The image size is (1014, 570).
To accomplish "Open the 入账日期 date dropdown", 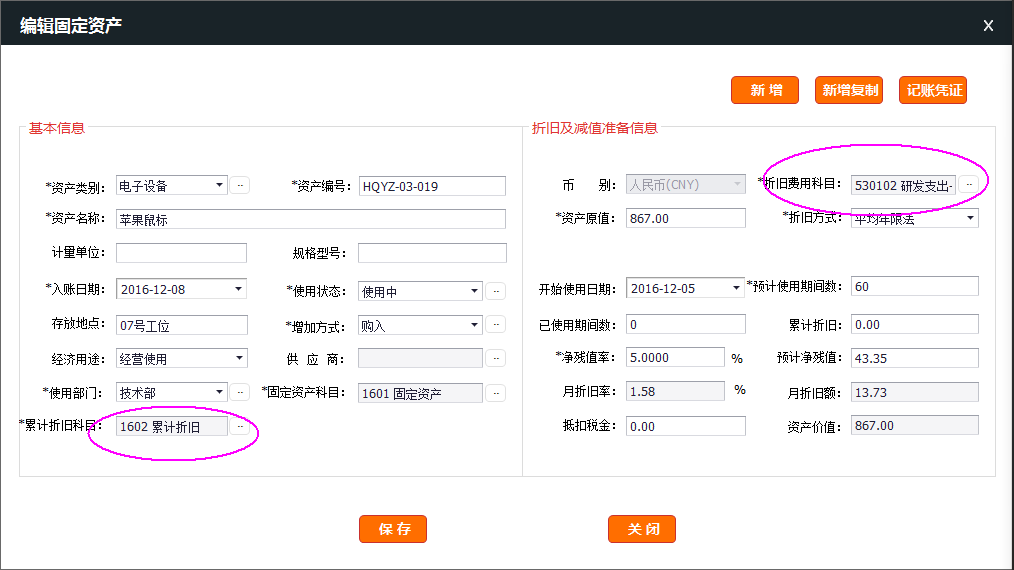I will 239,290.
